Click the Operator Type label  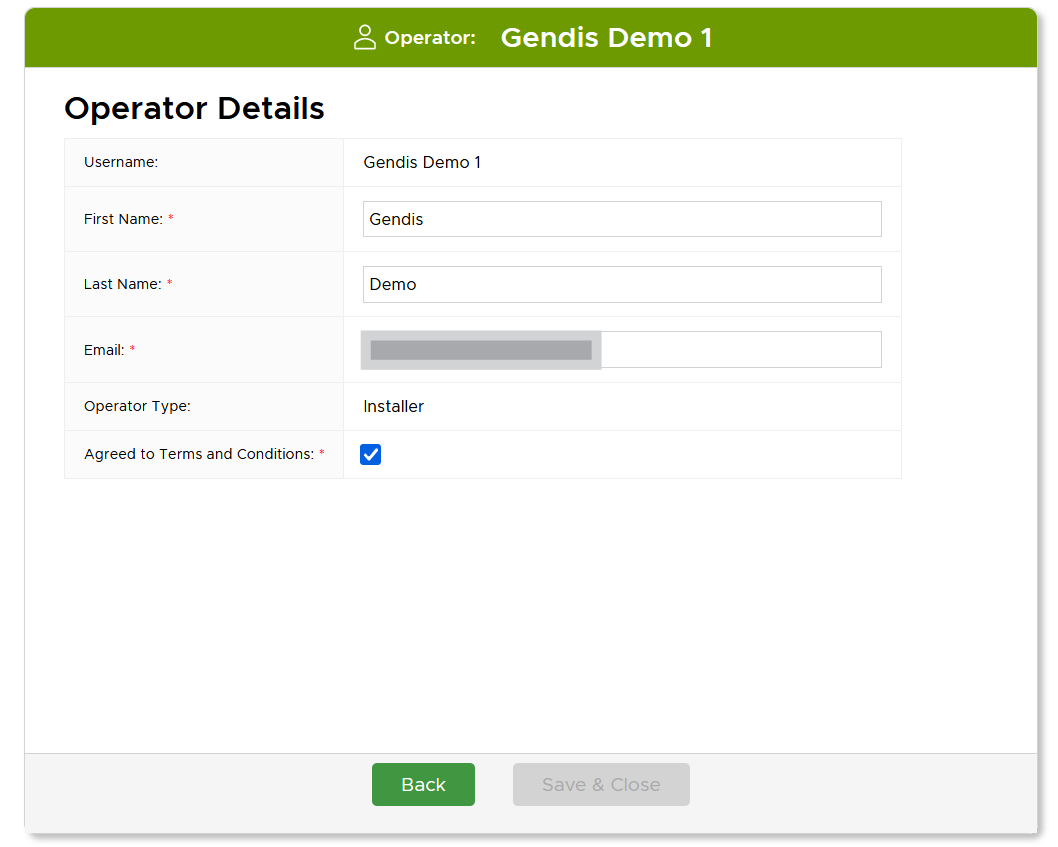pos(137,406)
